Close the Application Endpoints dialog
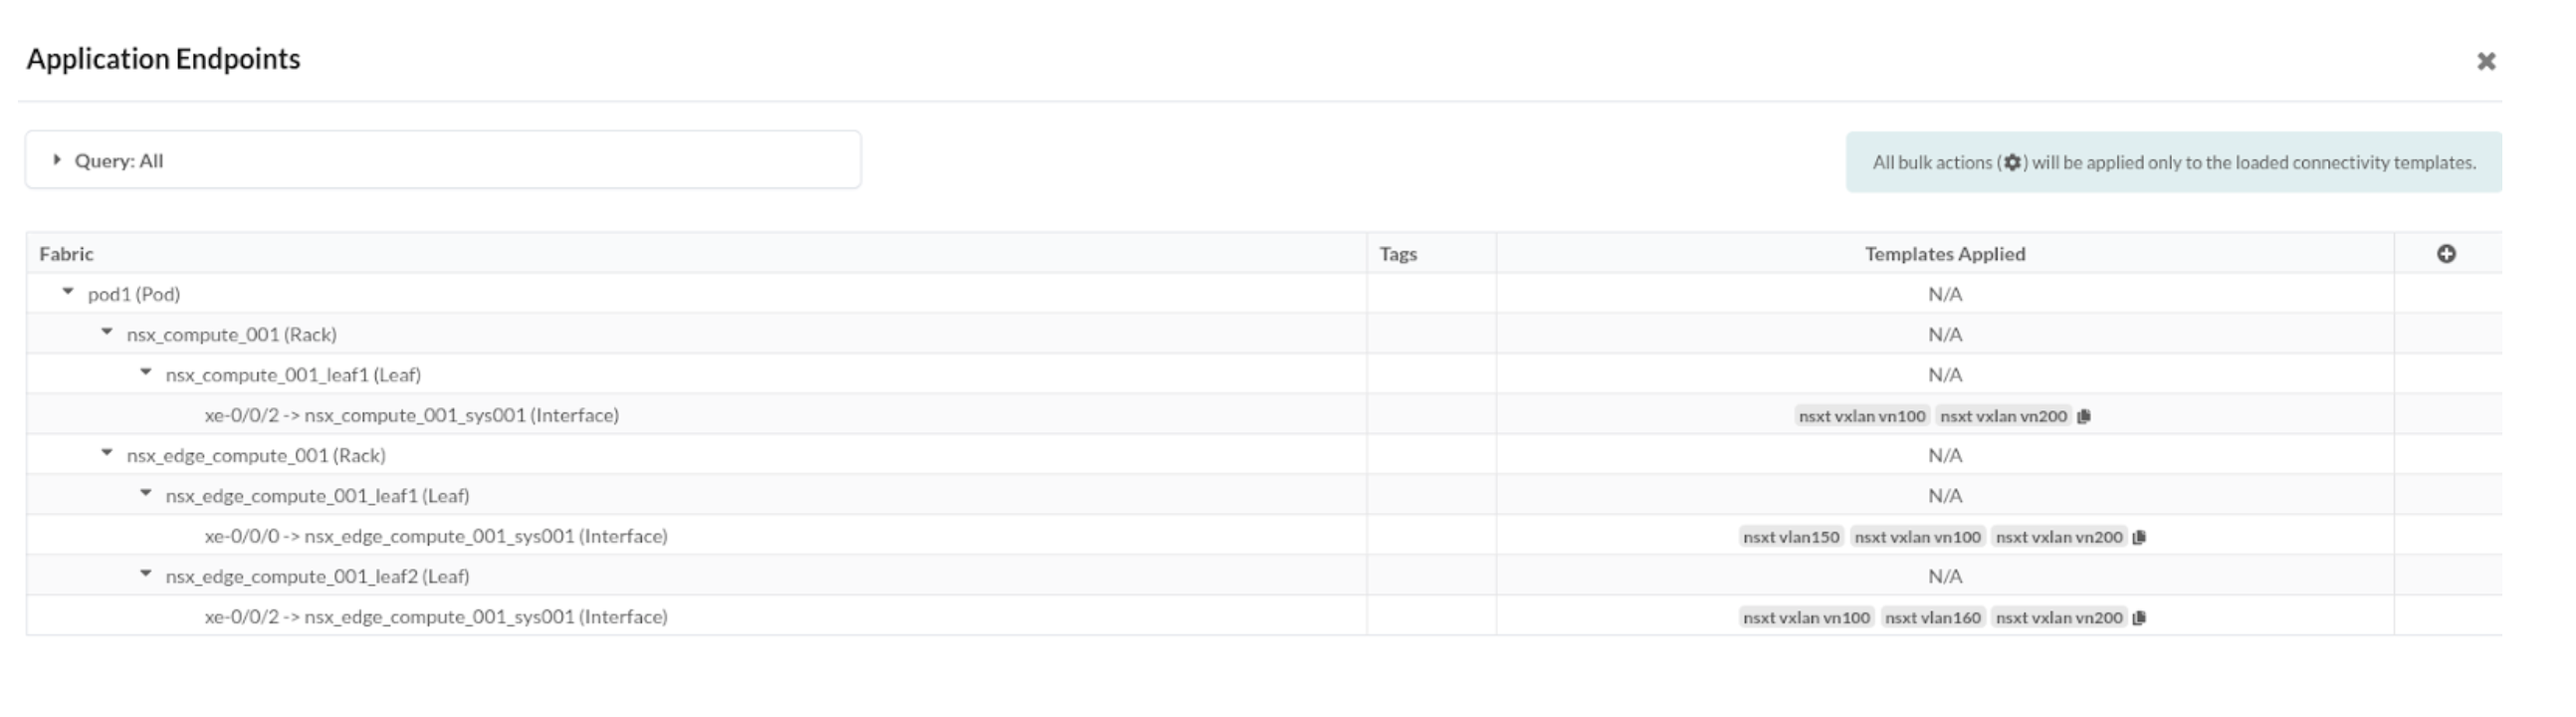This screenshot has width=2576, height=717. (x=2486, y=62)
